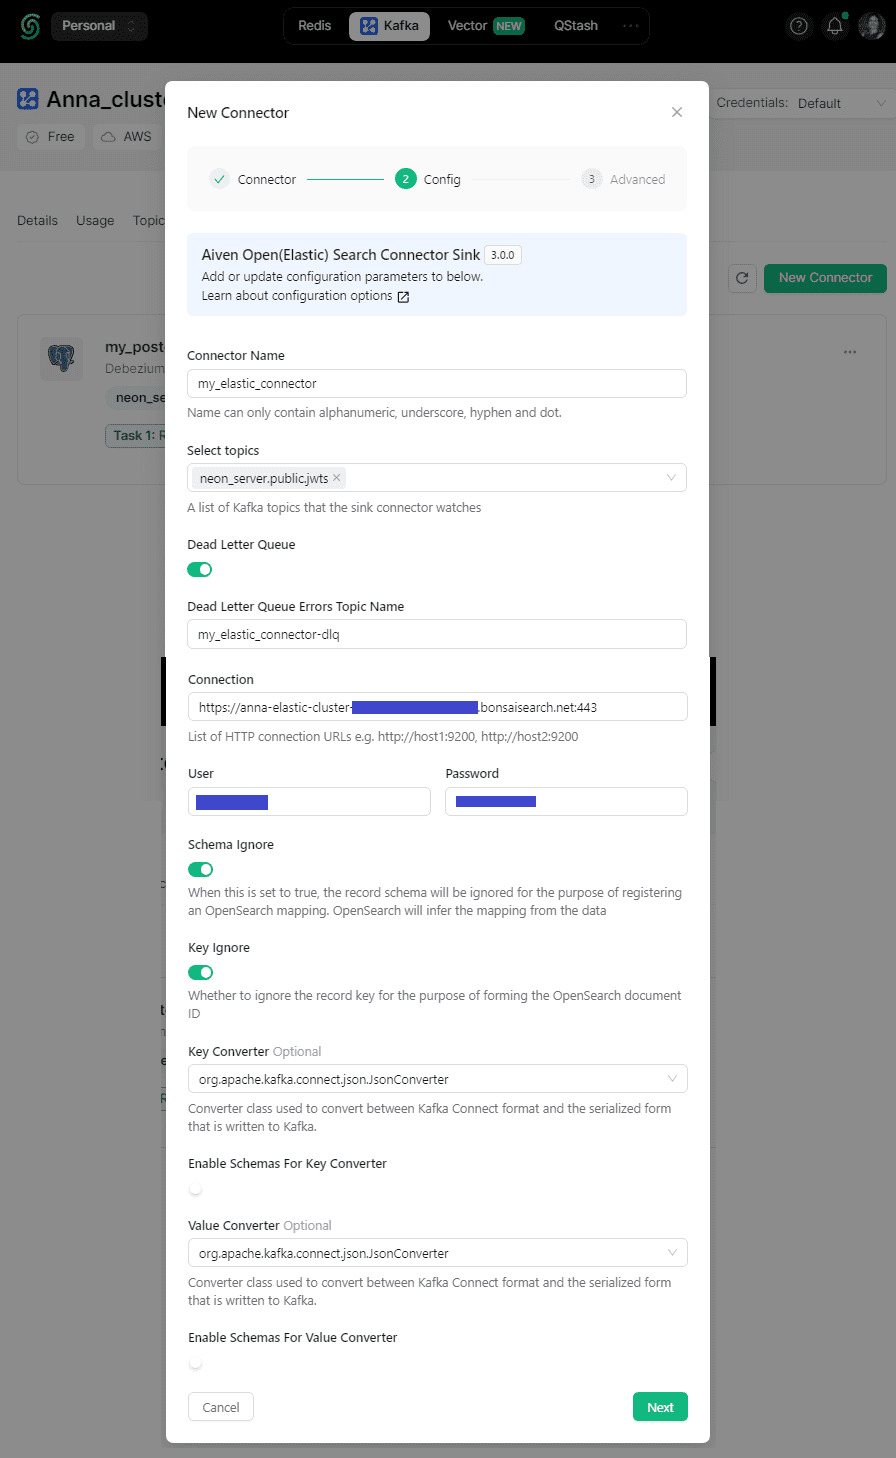Switch to the QStash tab
This screenshot has width=896, height=1458.
pyautogui.click(x=576, y=26)
